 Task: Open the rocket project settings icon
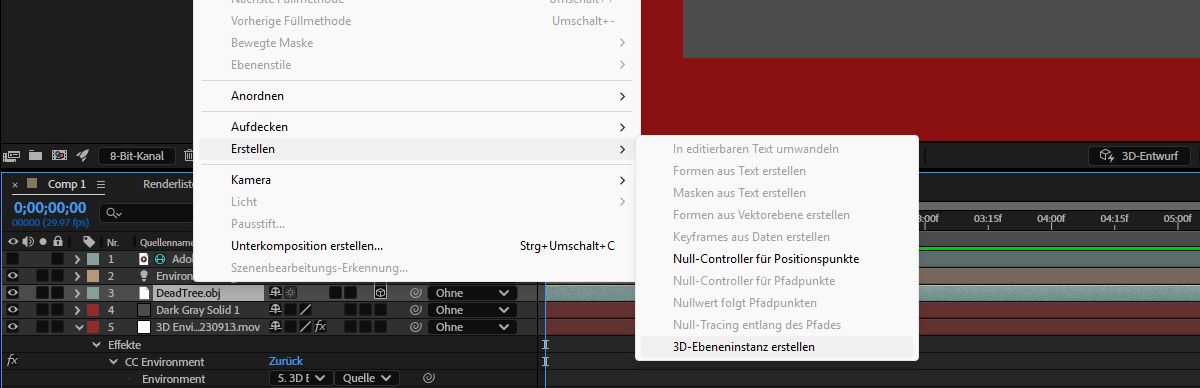[x=83, y=156]
